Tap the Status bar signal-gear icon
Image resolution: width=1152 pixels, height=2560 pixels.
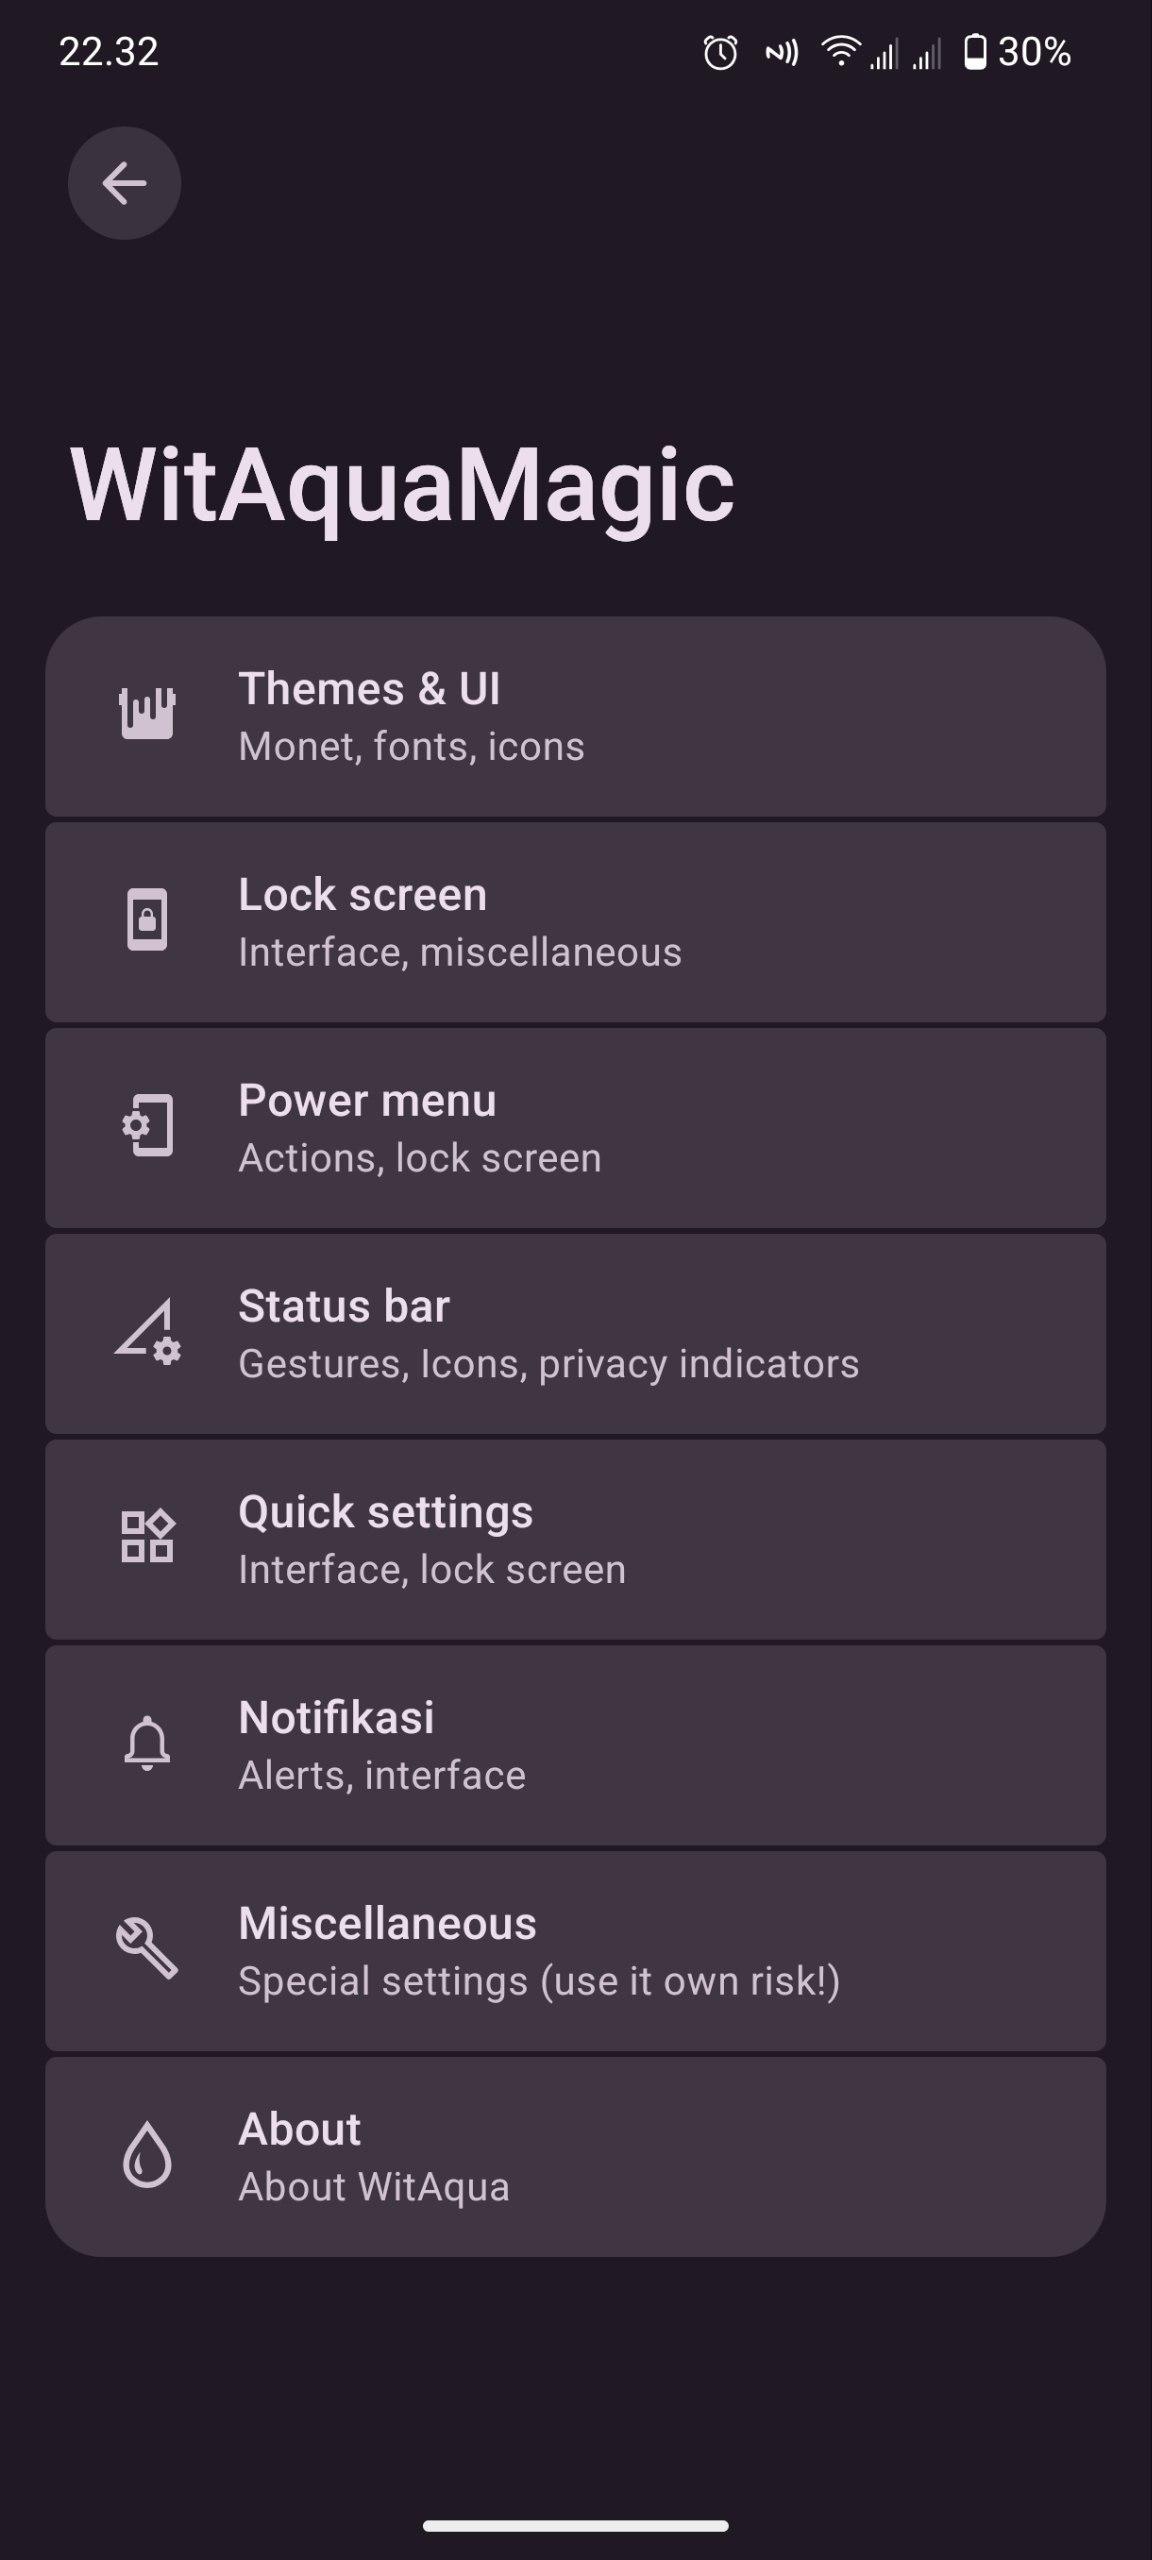pyautogui.click(x=147, y=1332)
